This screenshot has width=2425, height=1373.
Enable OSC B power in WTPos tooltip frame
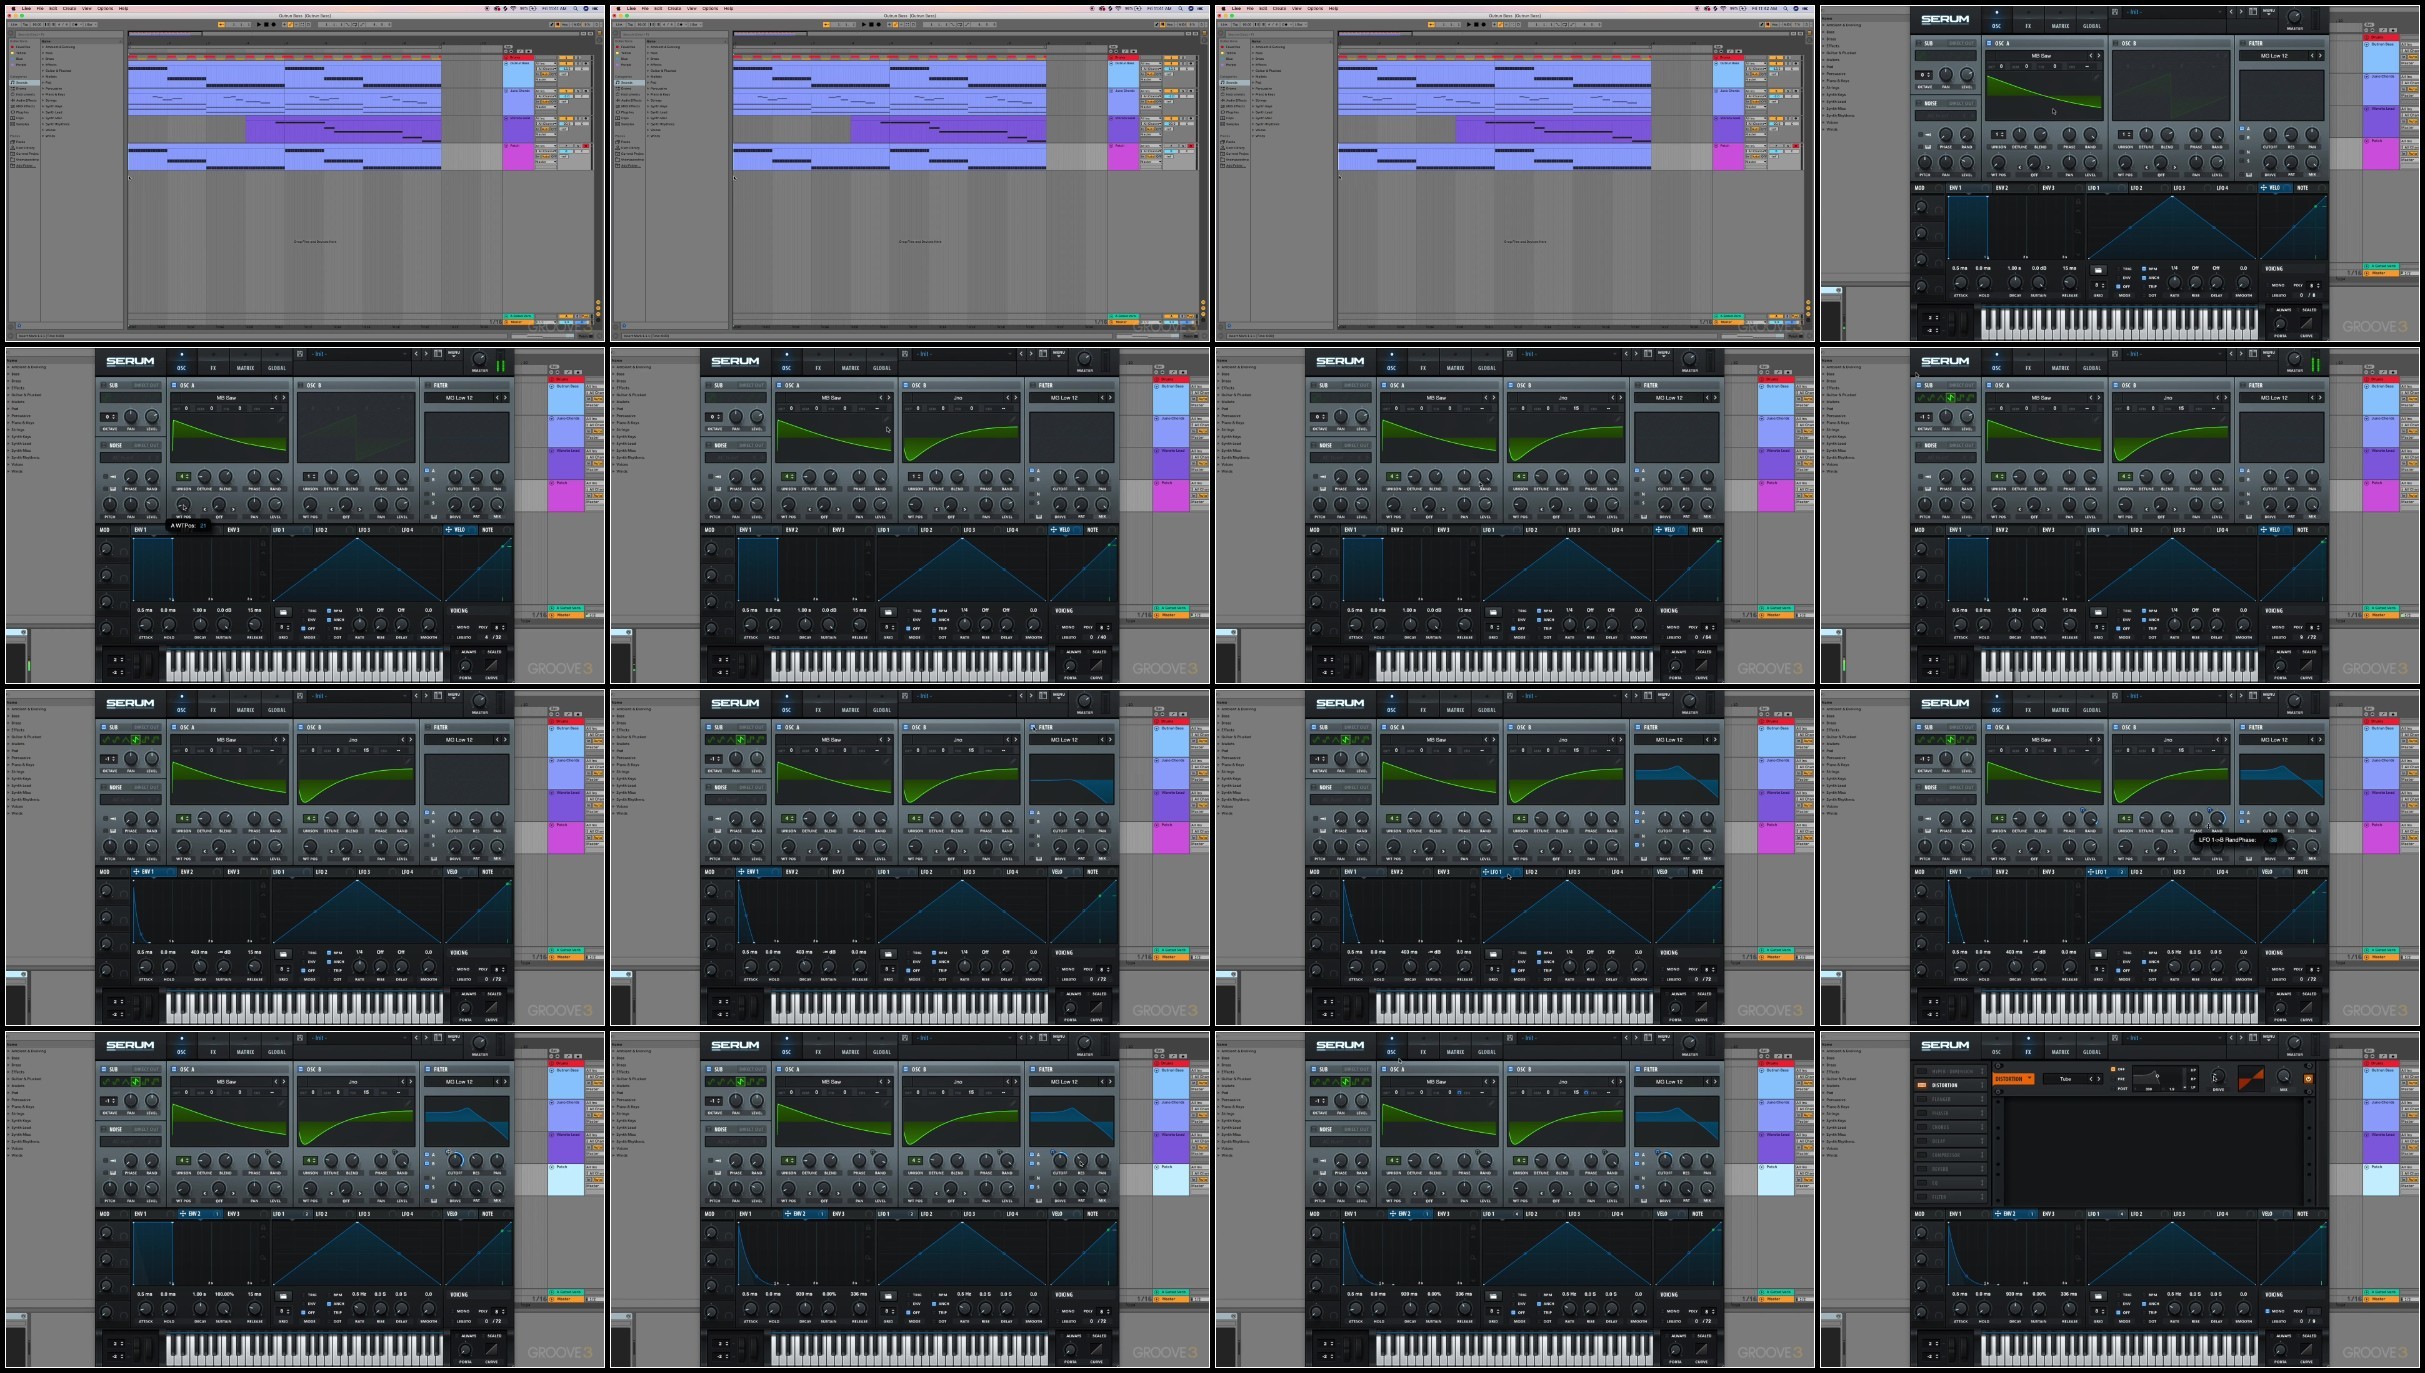(x=301, y=385)
